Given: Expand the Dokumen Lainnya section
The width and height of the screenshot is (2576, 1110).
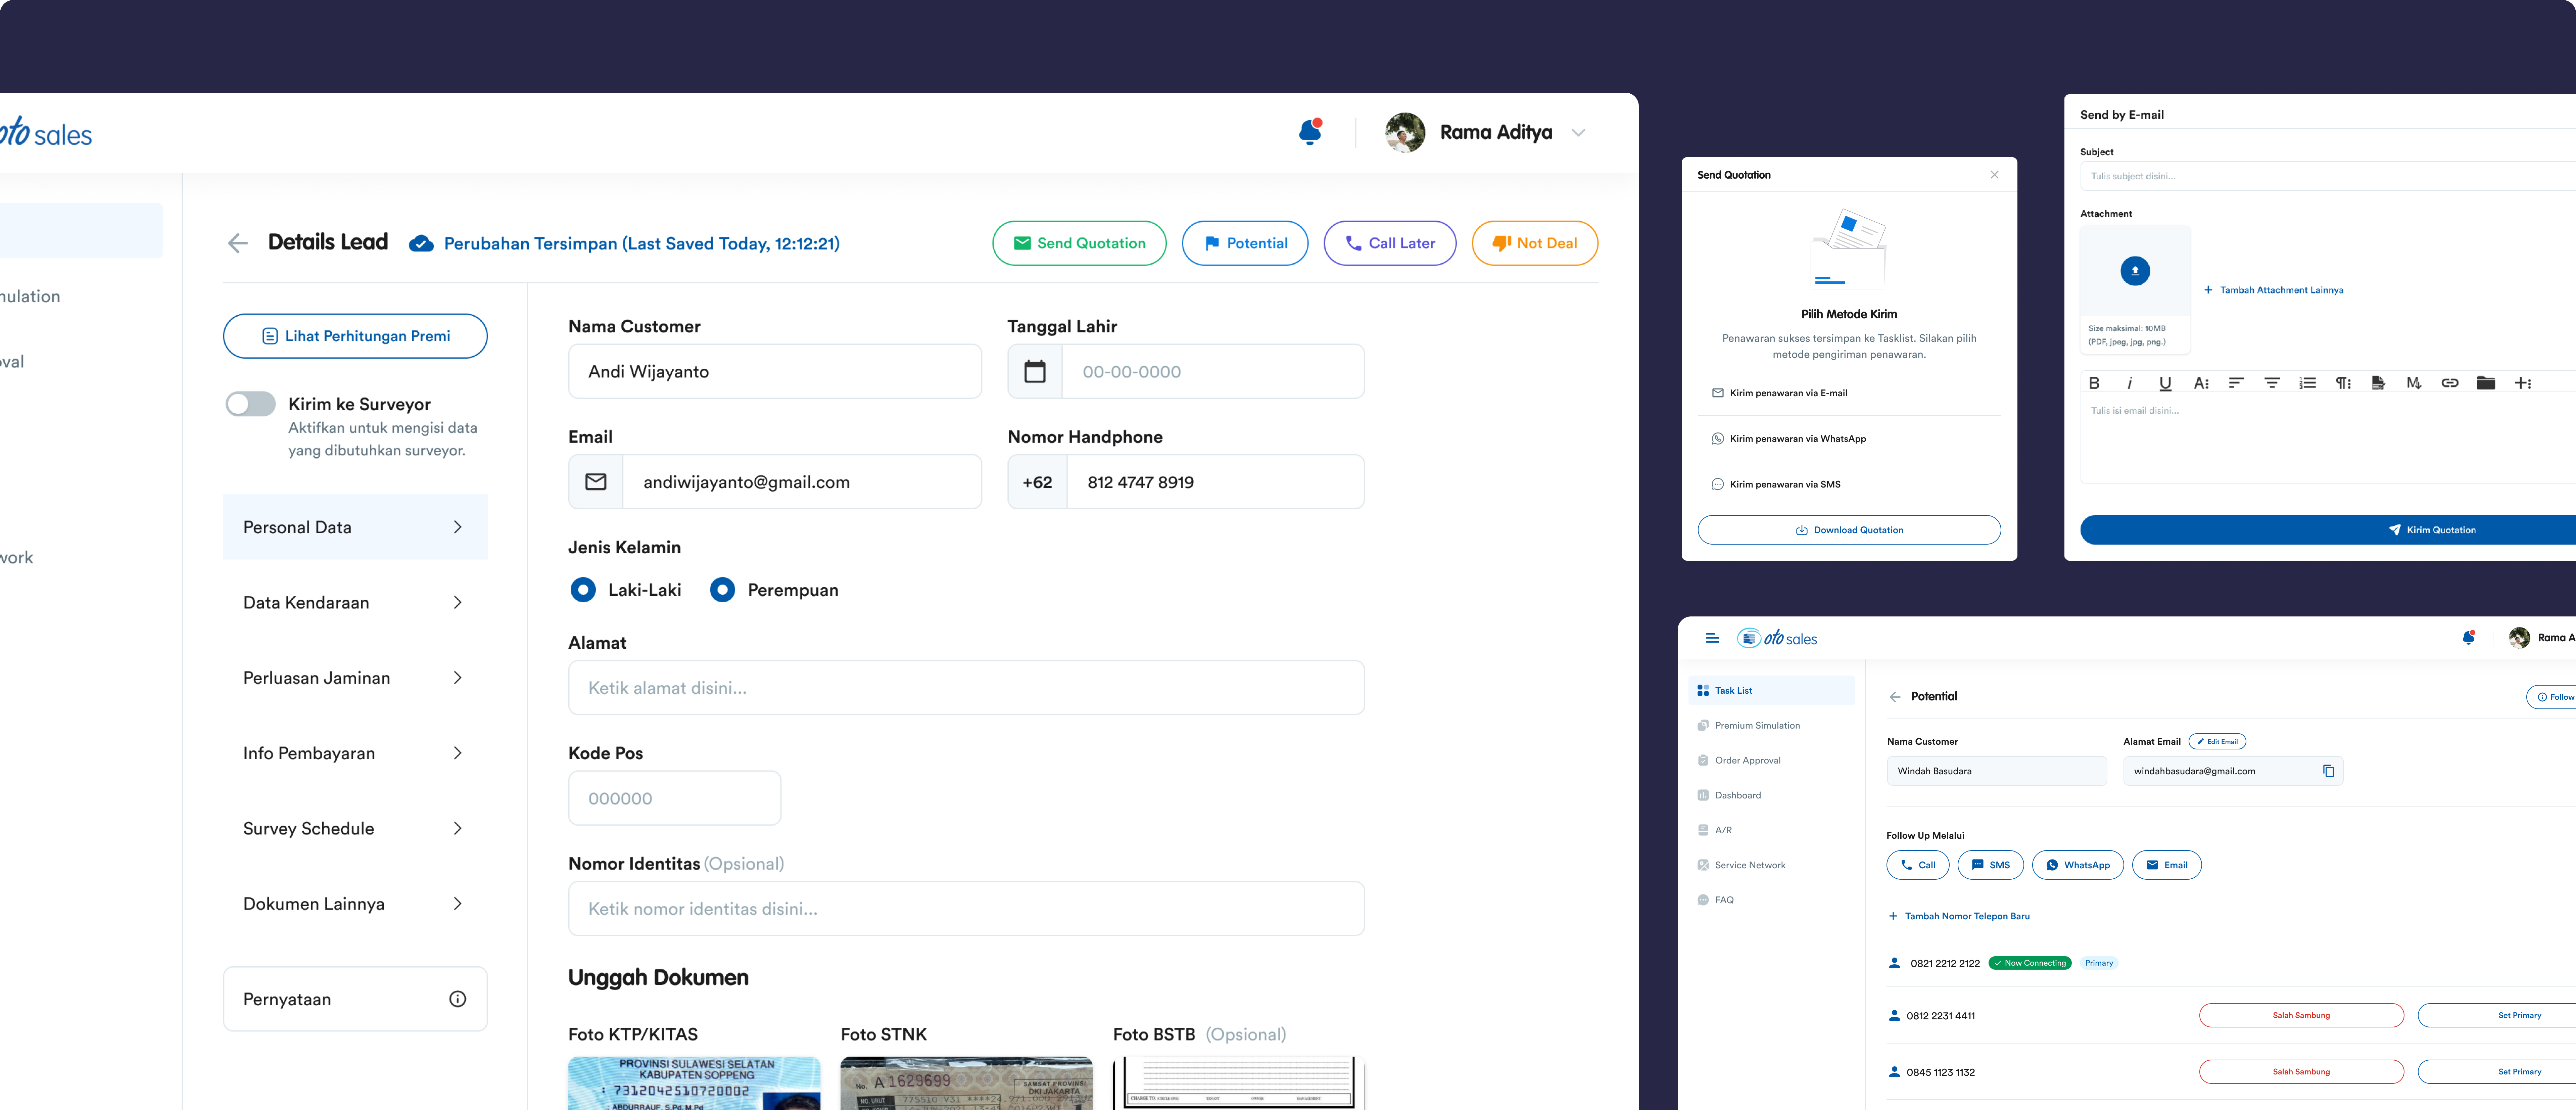Looking at the screenshot, I should point(355,904).
